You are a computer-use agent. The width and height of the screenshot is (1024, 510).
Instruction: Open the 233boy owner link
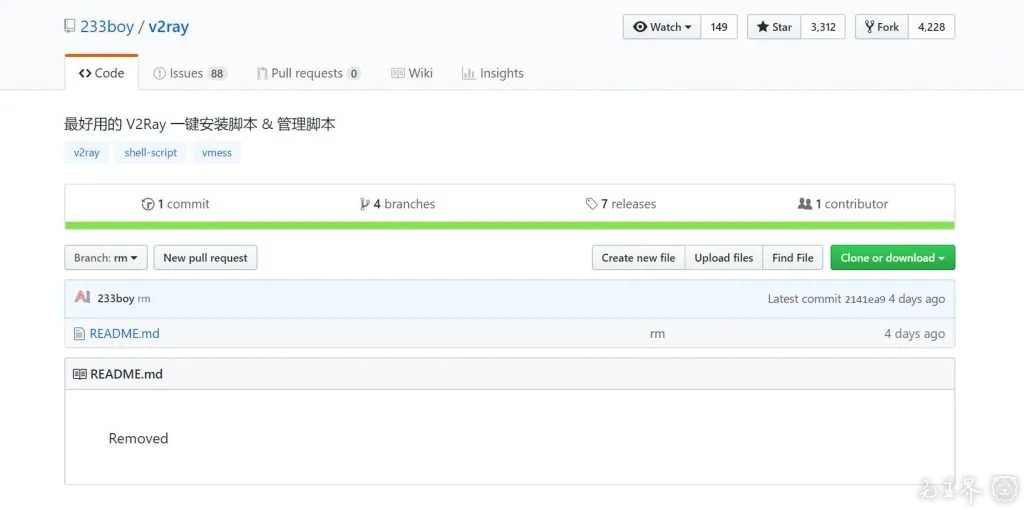point(107,27)
